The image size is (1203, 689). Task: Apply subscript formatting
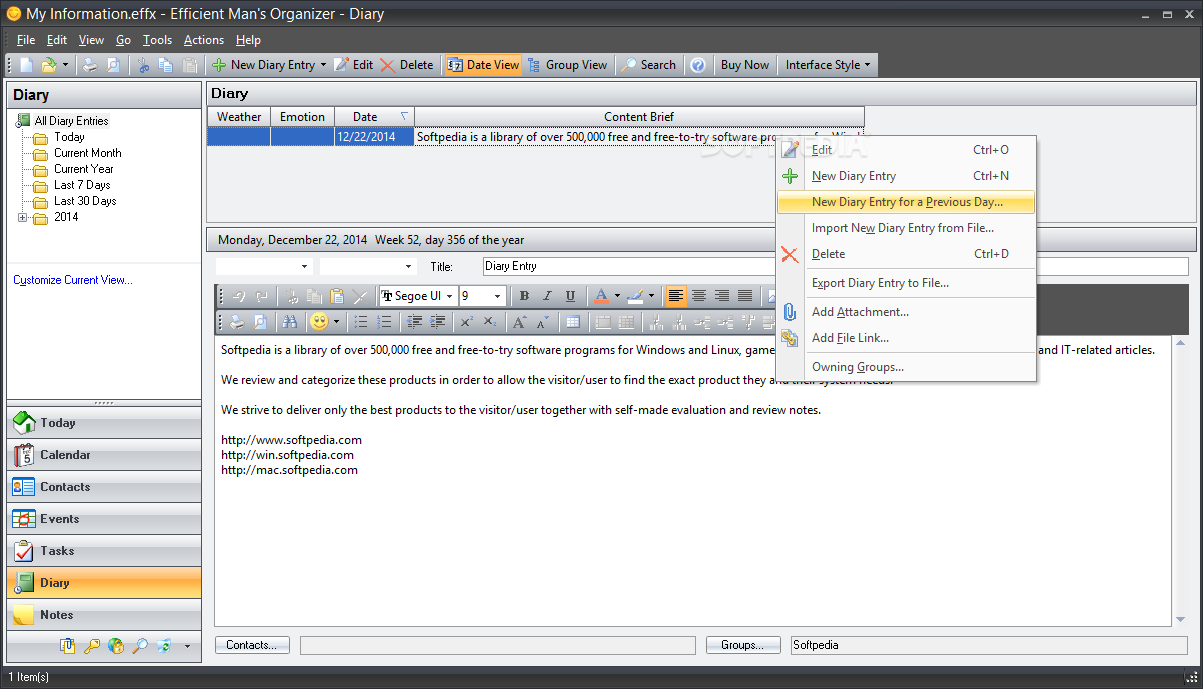489,322
